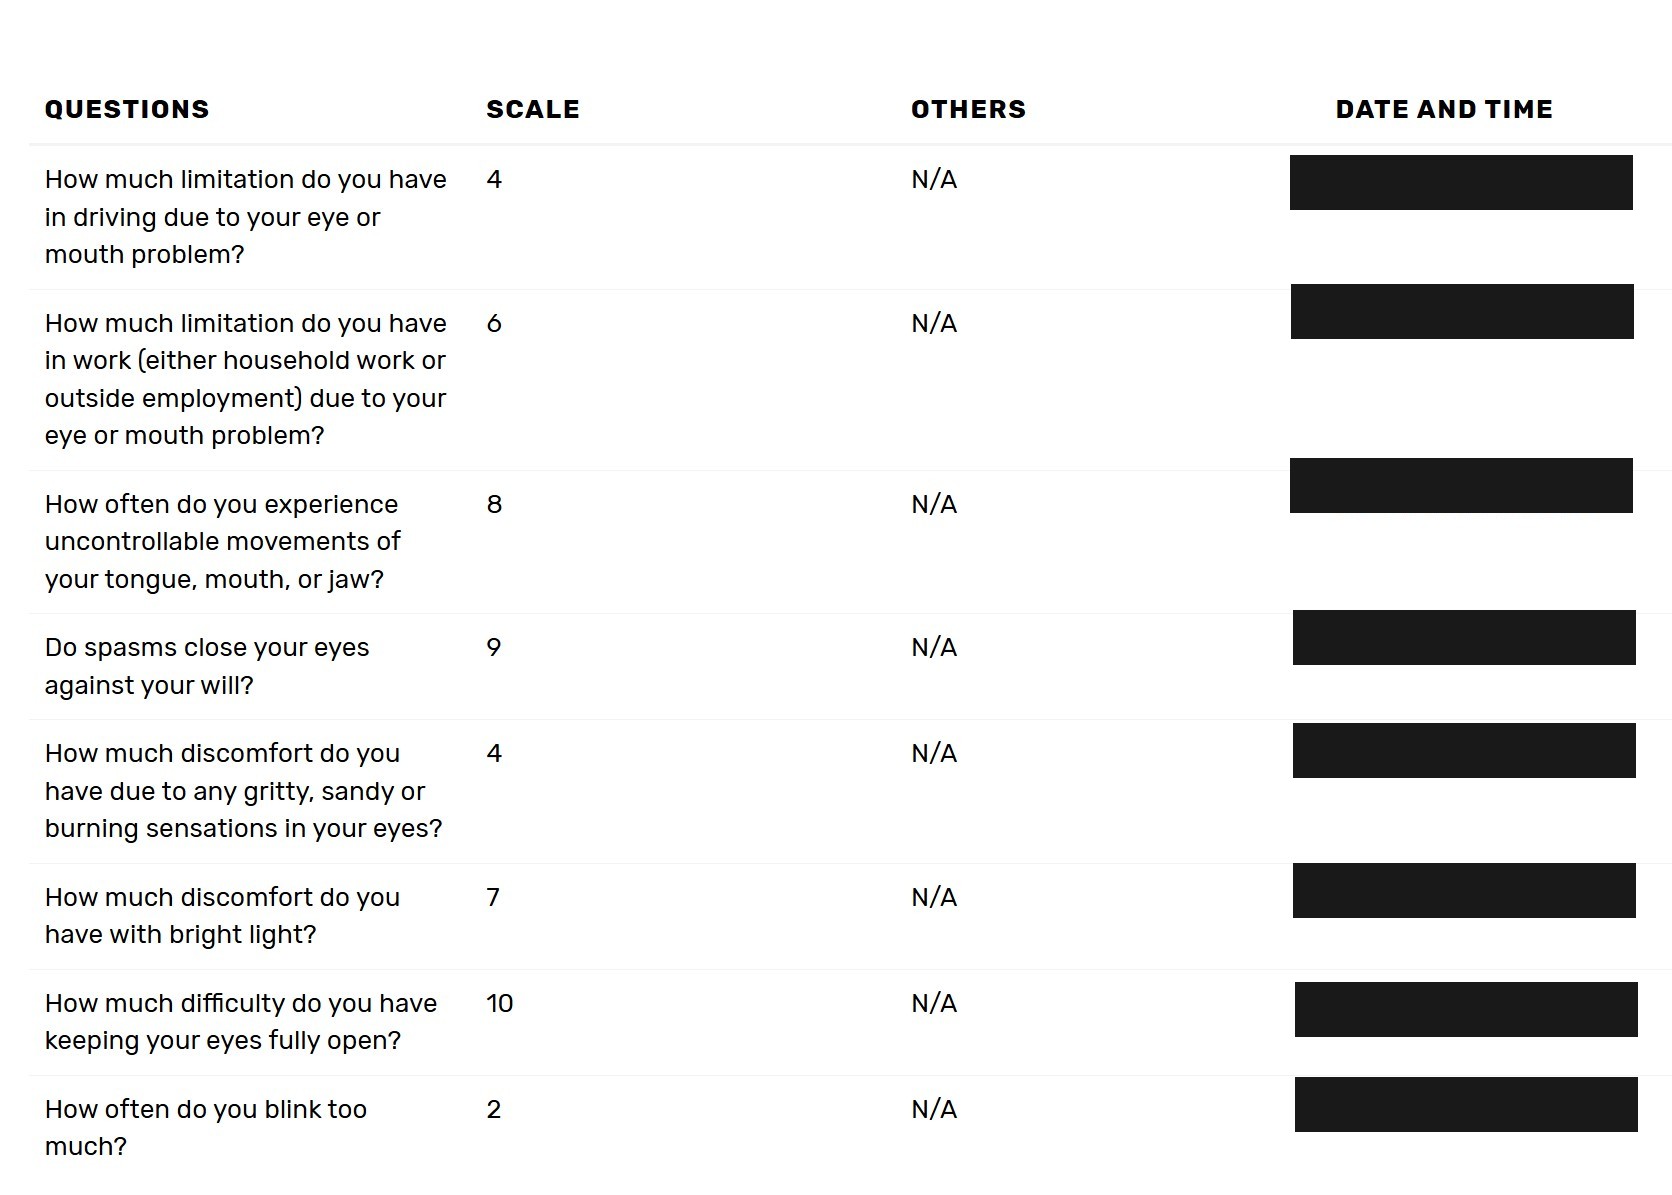The width and height of the screenshot is (1672, 1195).
Task: Click scale value 8 for uncontrollable movements
Action: (x=494, y=505)
